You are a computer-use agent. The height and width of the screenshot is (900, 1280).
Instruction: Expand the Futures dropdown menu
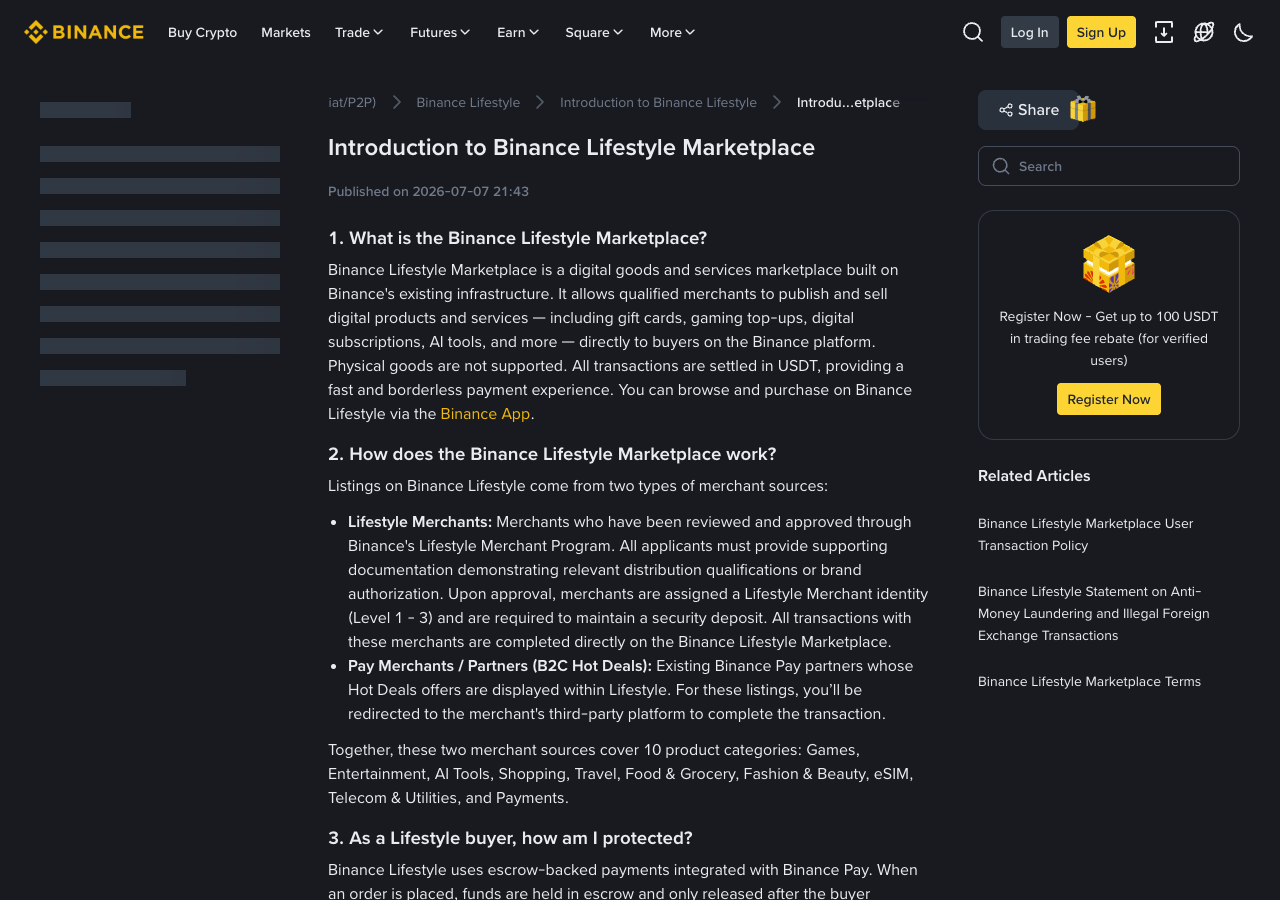coord(440,32)
